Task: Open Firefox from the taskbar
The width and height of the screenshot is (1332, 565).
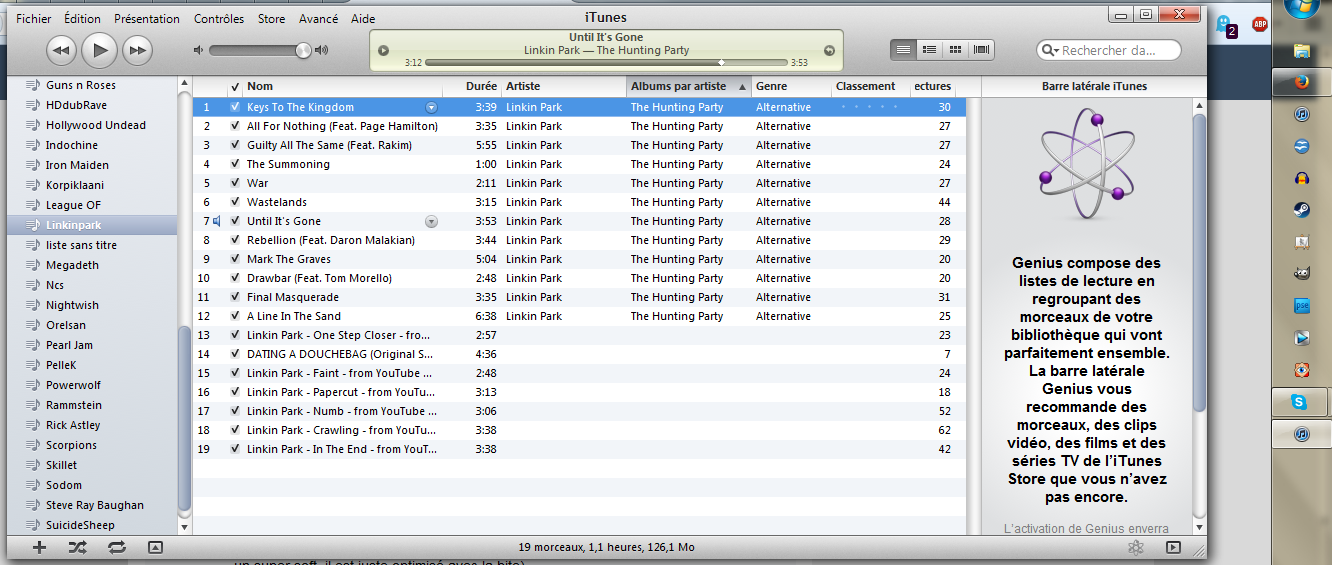Action: (1301, 82)
